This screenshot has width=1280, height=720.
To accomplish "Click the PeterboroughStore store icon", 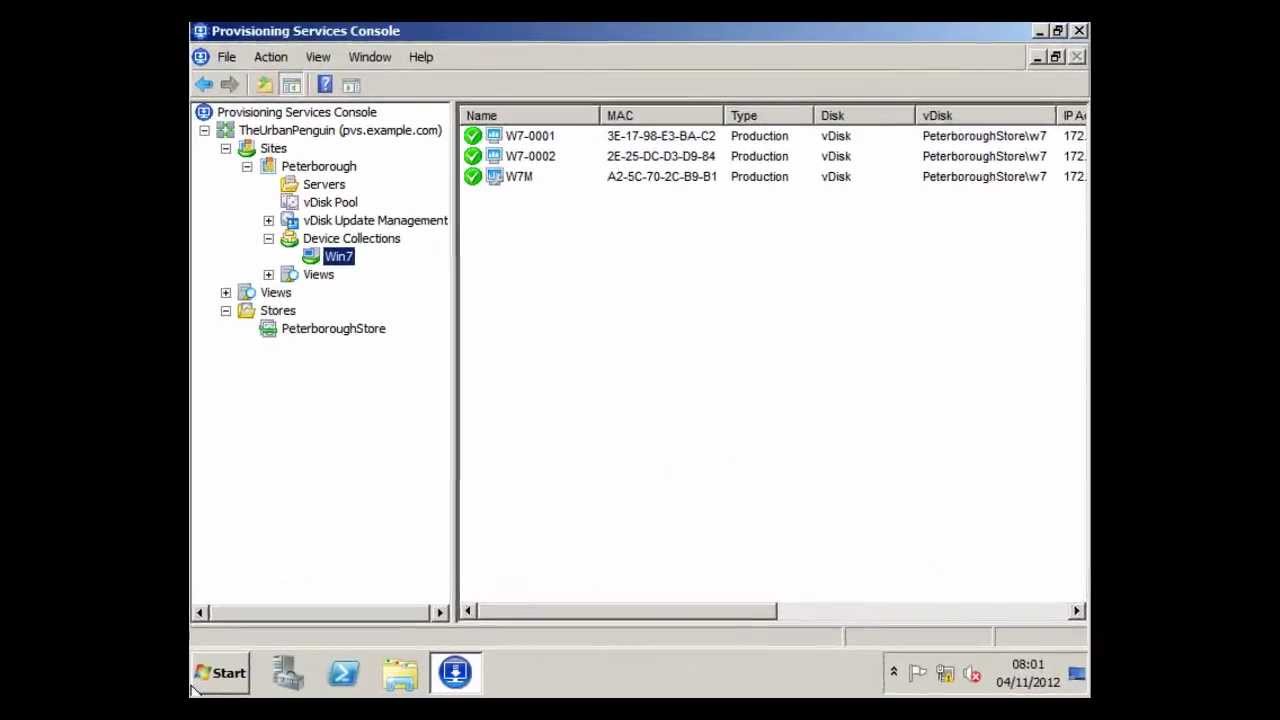I will 268,328.
